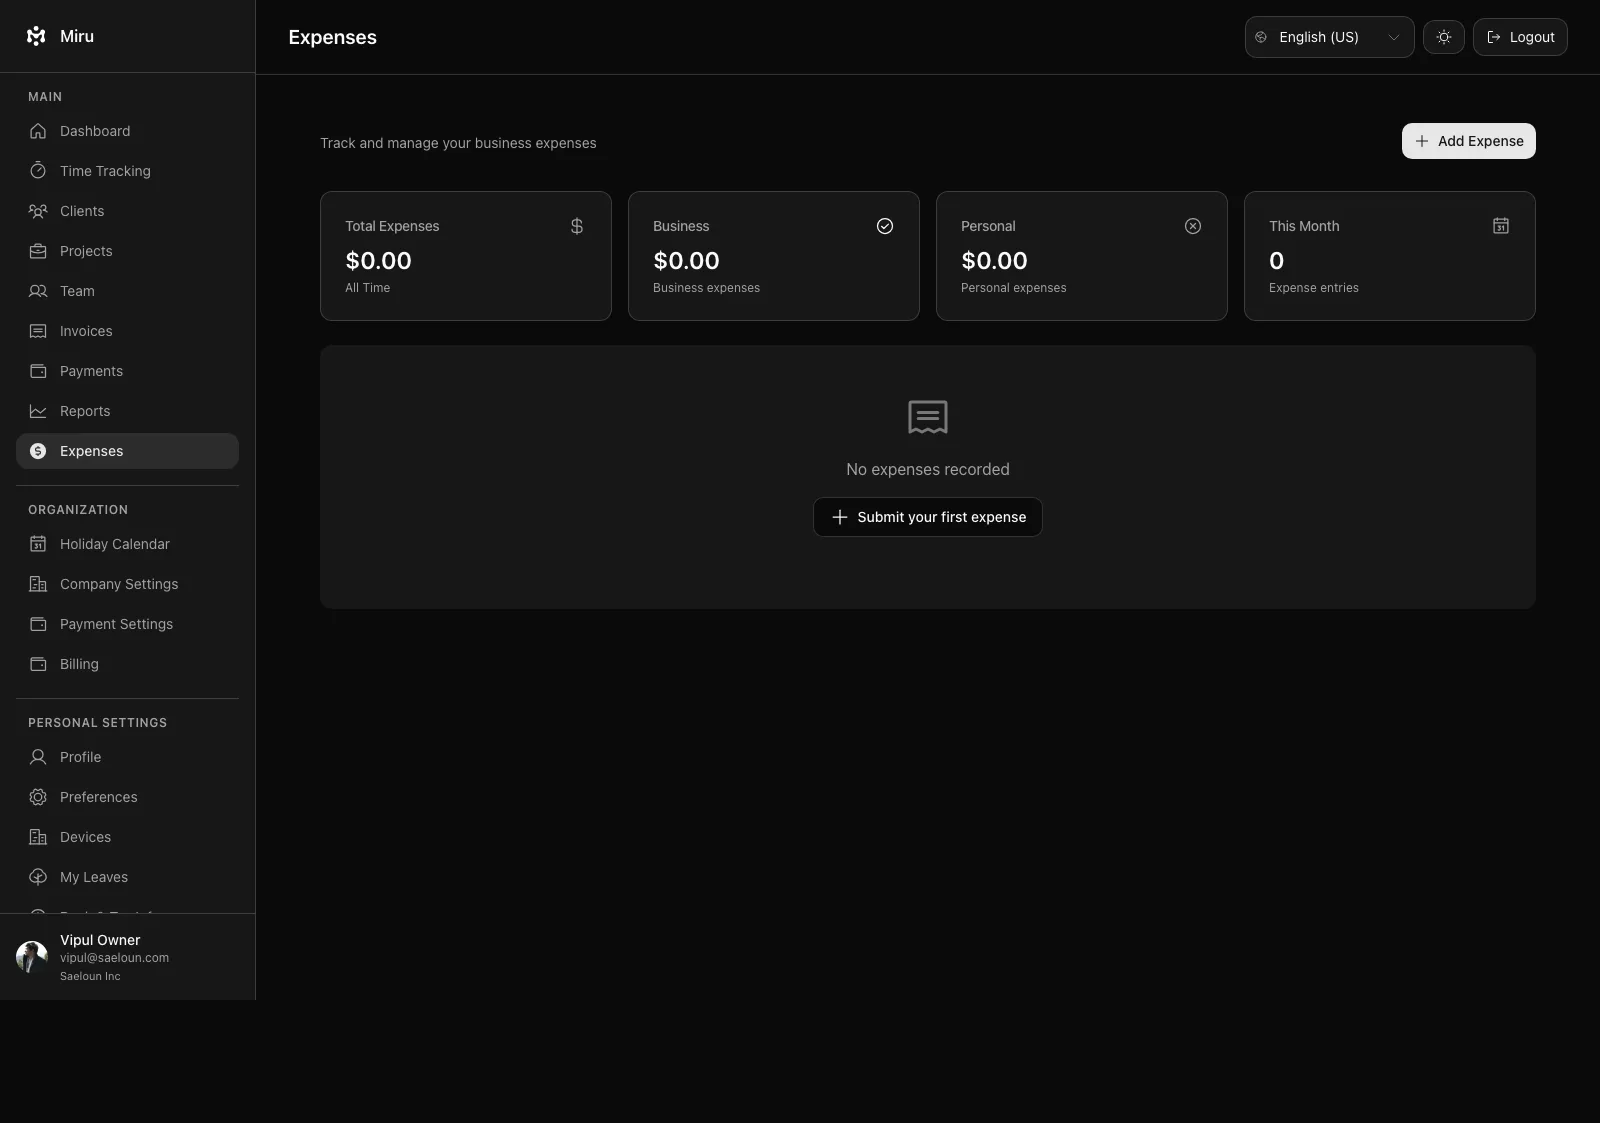The image size is (1600, 1123).
Task: Click checkmark circle icon on Business card
Action: [885, 226]
